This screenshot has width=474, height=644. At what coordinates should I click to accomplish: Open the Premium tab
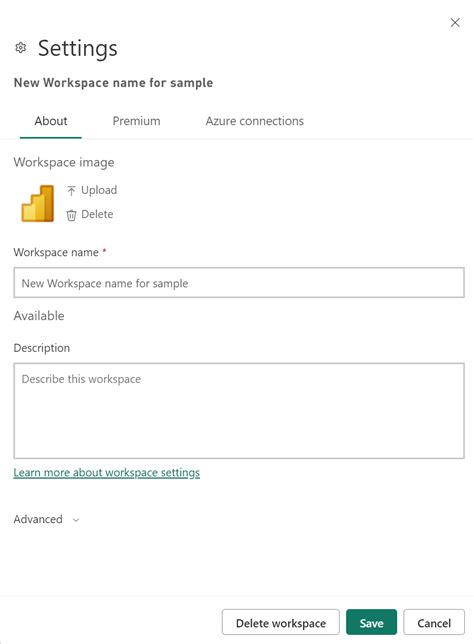136,121
